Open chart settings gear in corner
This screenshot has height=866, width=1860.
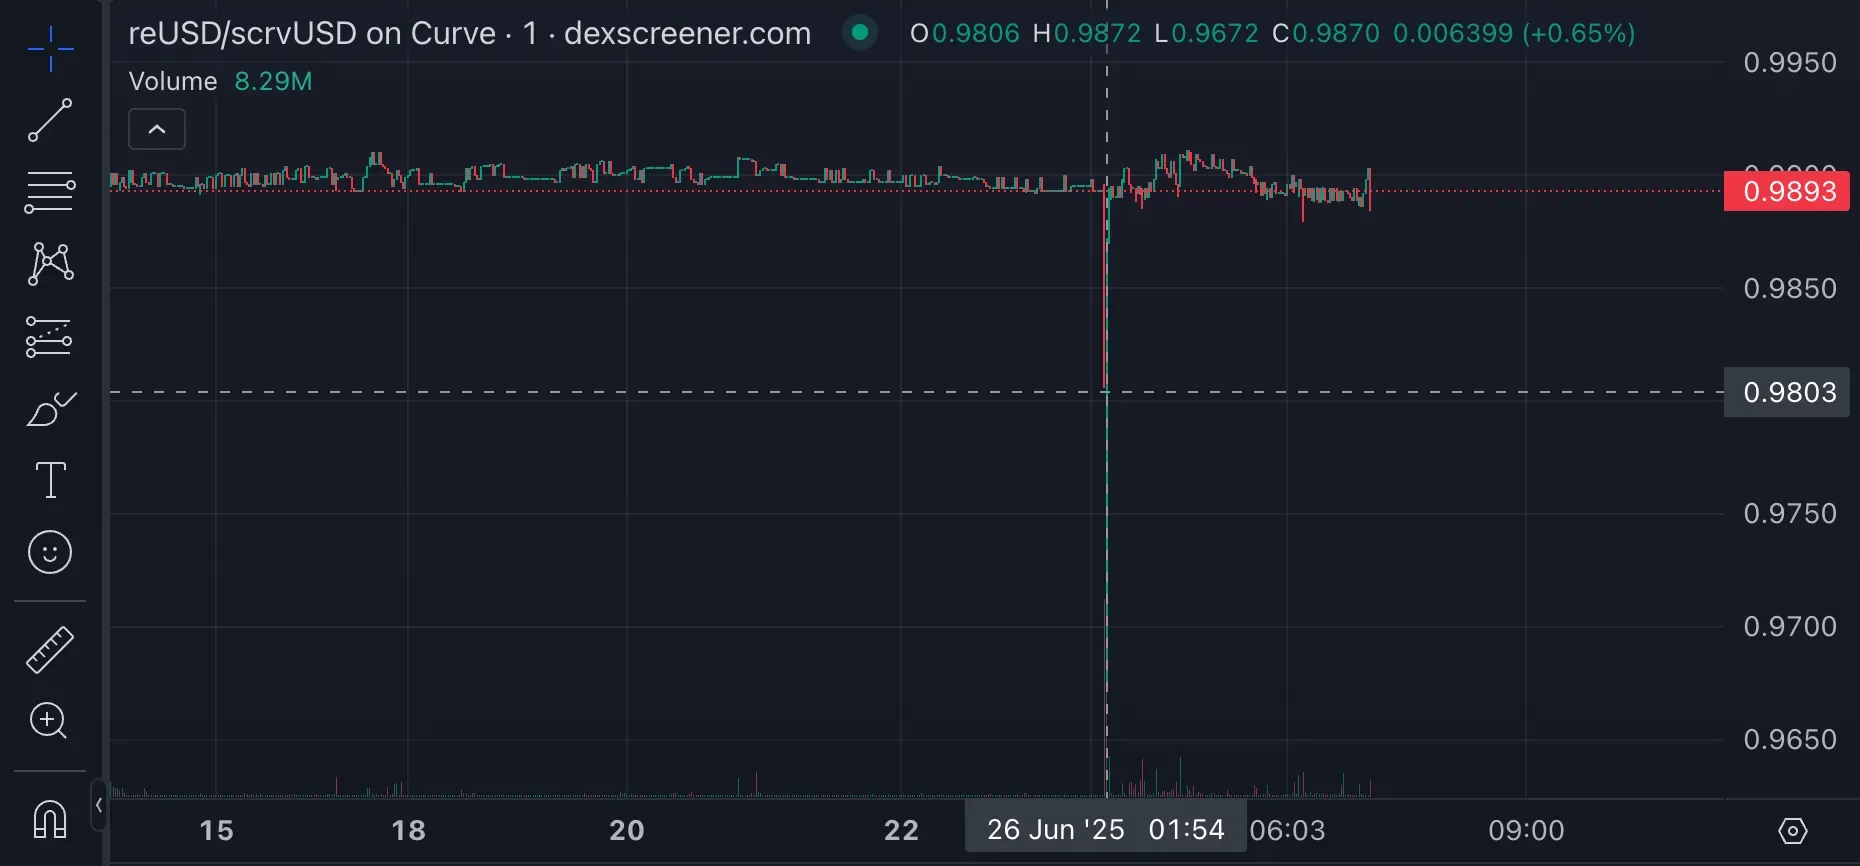click(1792, 831)
